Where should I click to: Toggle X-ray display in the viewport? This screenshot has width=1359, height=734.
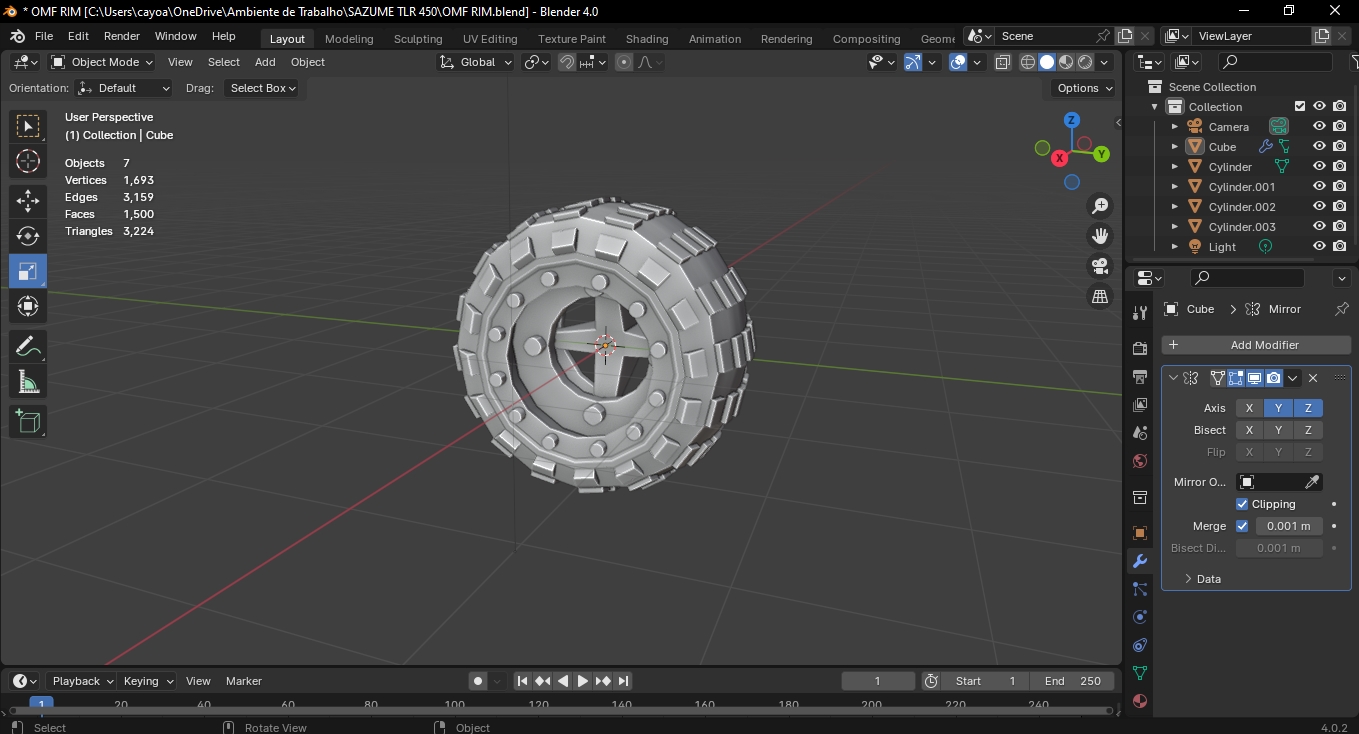click(1003, 62)
